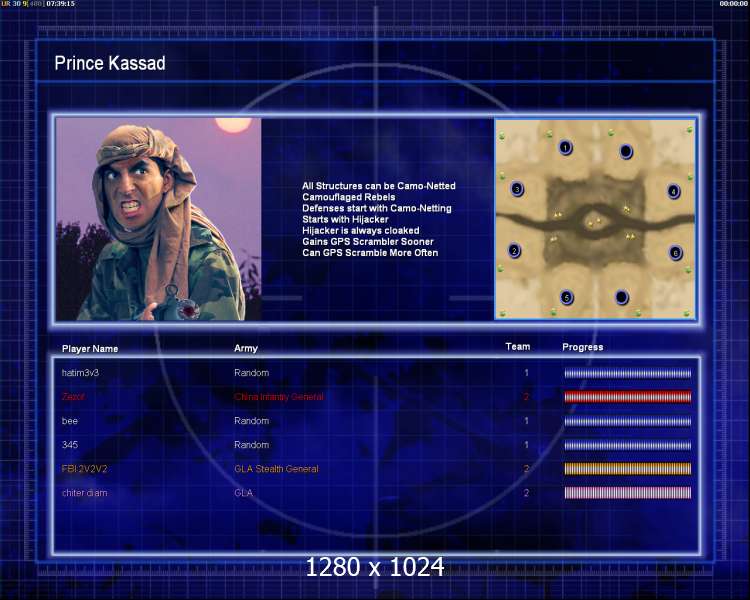Click the Prince Kassad title text
Image resolution: width=750 pixels, height=600 pixels.
(110, 63)
